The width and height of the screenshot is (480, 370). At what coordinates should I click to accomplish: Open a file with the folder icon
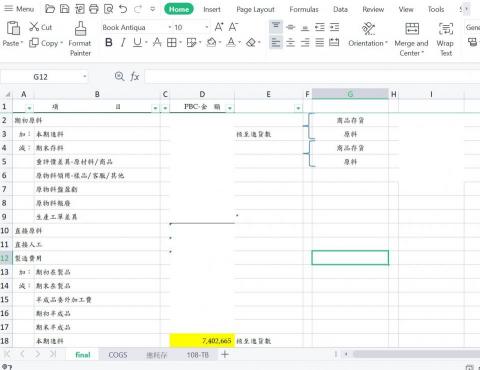tap(50, 9)
